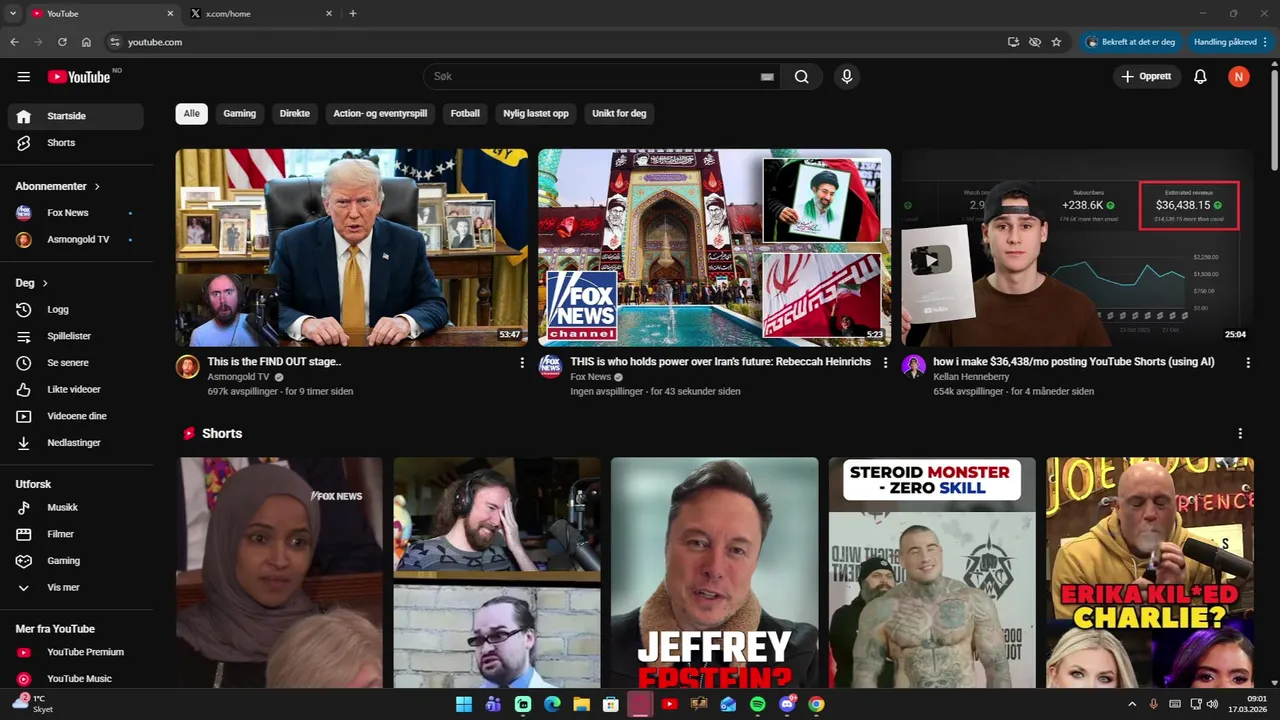Start voice search with microphone icon
Image resolution: width=1280 pixels, height=720 pixels.
coord(847,77)
